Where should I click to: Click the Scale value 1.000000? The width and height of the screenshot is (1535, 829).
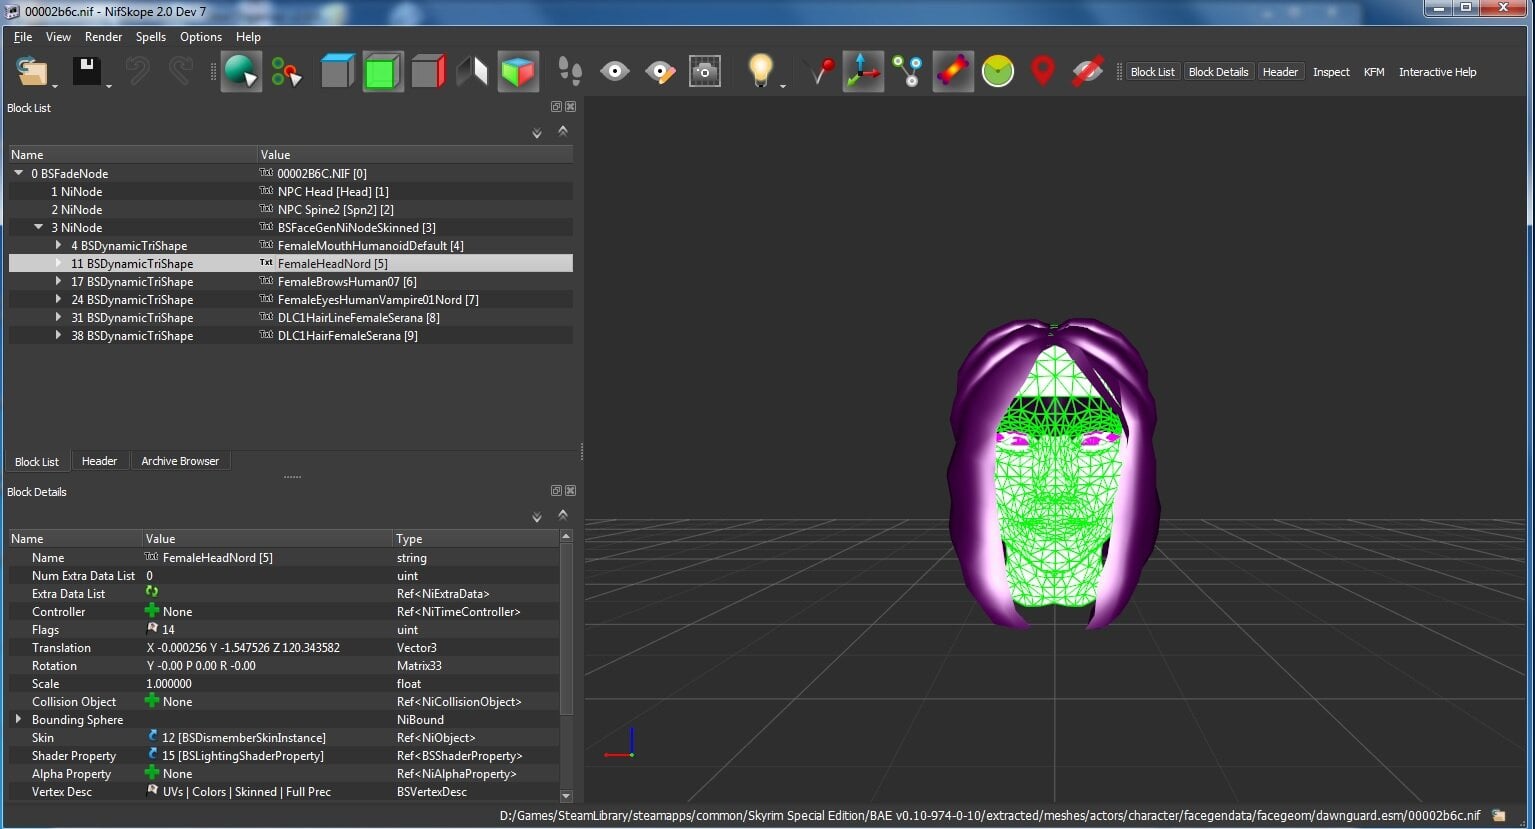coord(169,684)
